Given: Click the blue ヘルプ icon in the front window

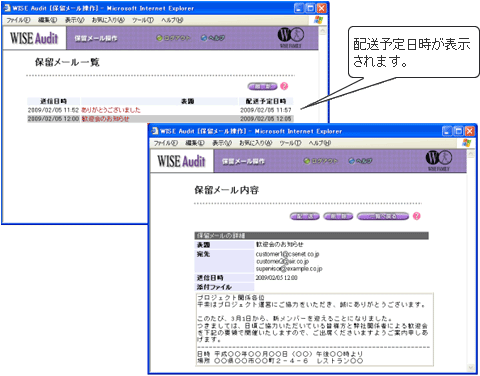Looking at the screenshot, I should click(352, 161).
